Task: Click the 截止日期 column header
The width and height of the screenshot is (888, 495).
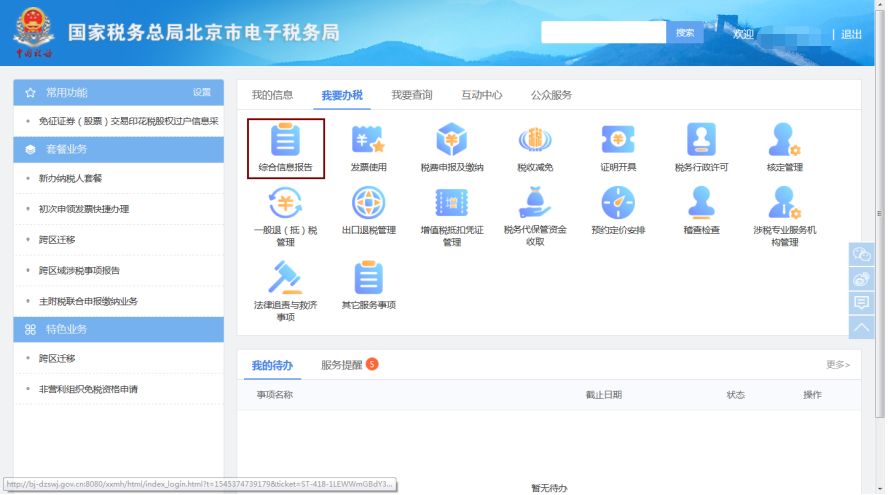Action: pos(604,395)
